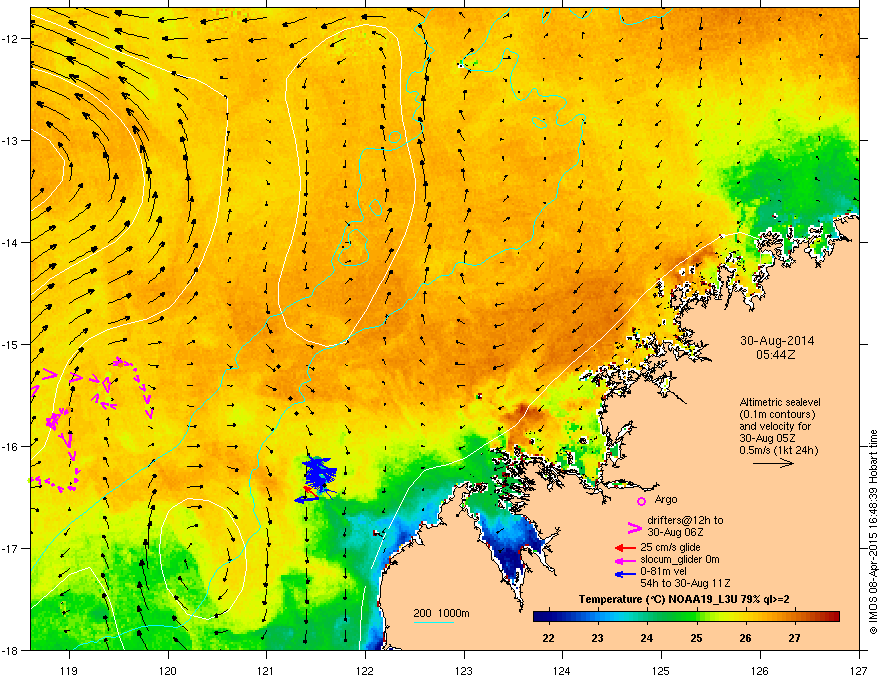Click the blue glider track cluster
Screen dimensions: 880x680
pyautogui.click(x=318, y=477)
